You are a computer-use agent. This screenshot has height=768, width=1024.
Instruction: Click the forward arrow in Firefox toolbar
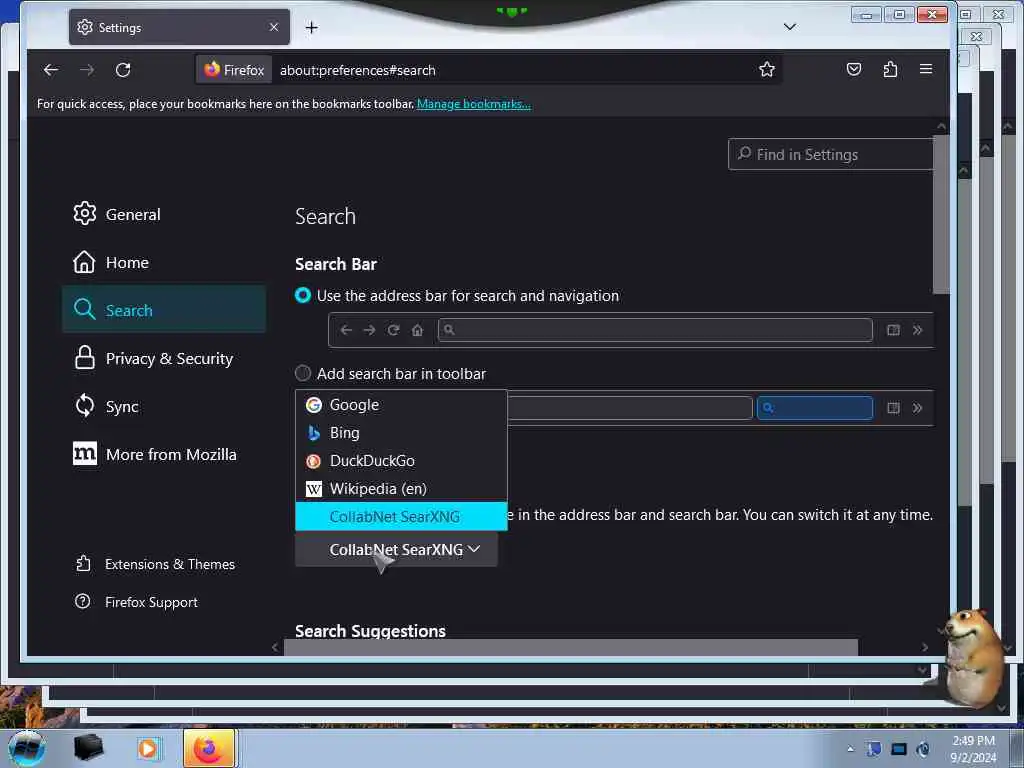pyautogui.click(x=87, y=70)
